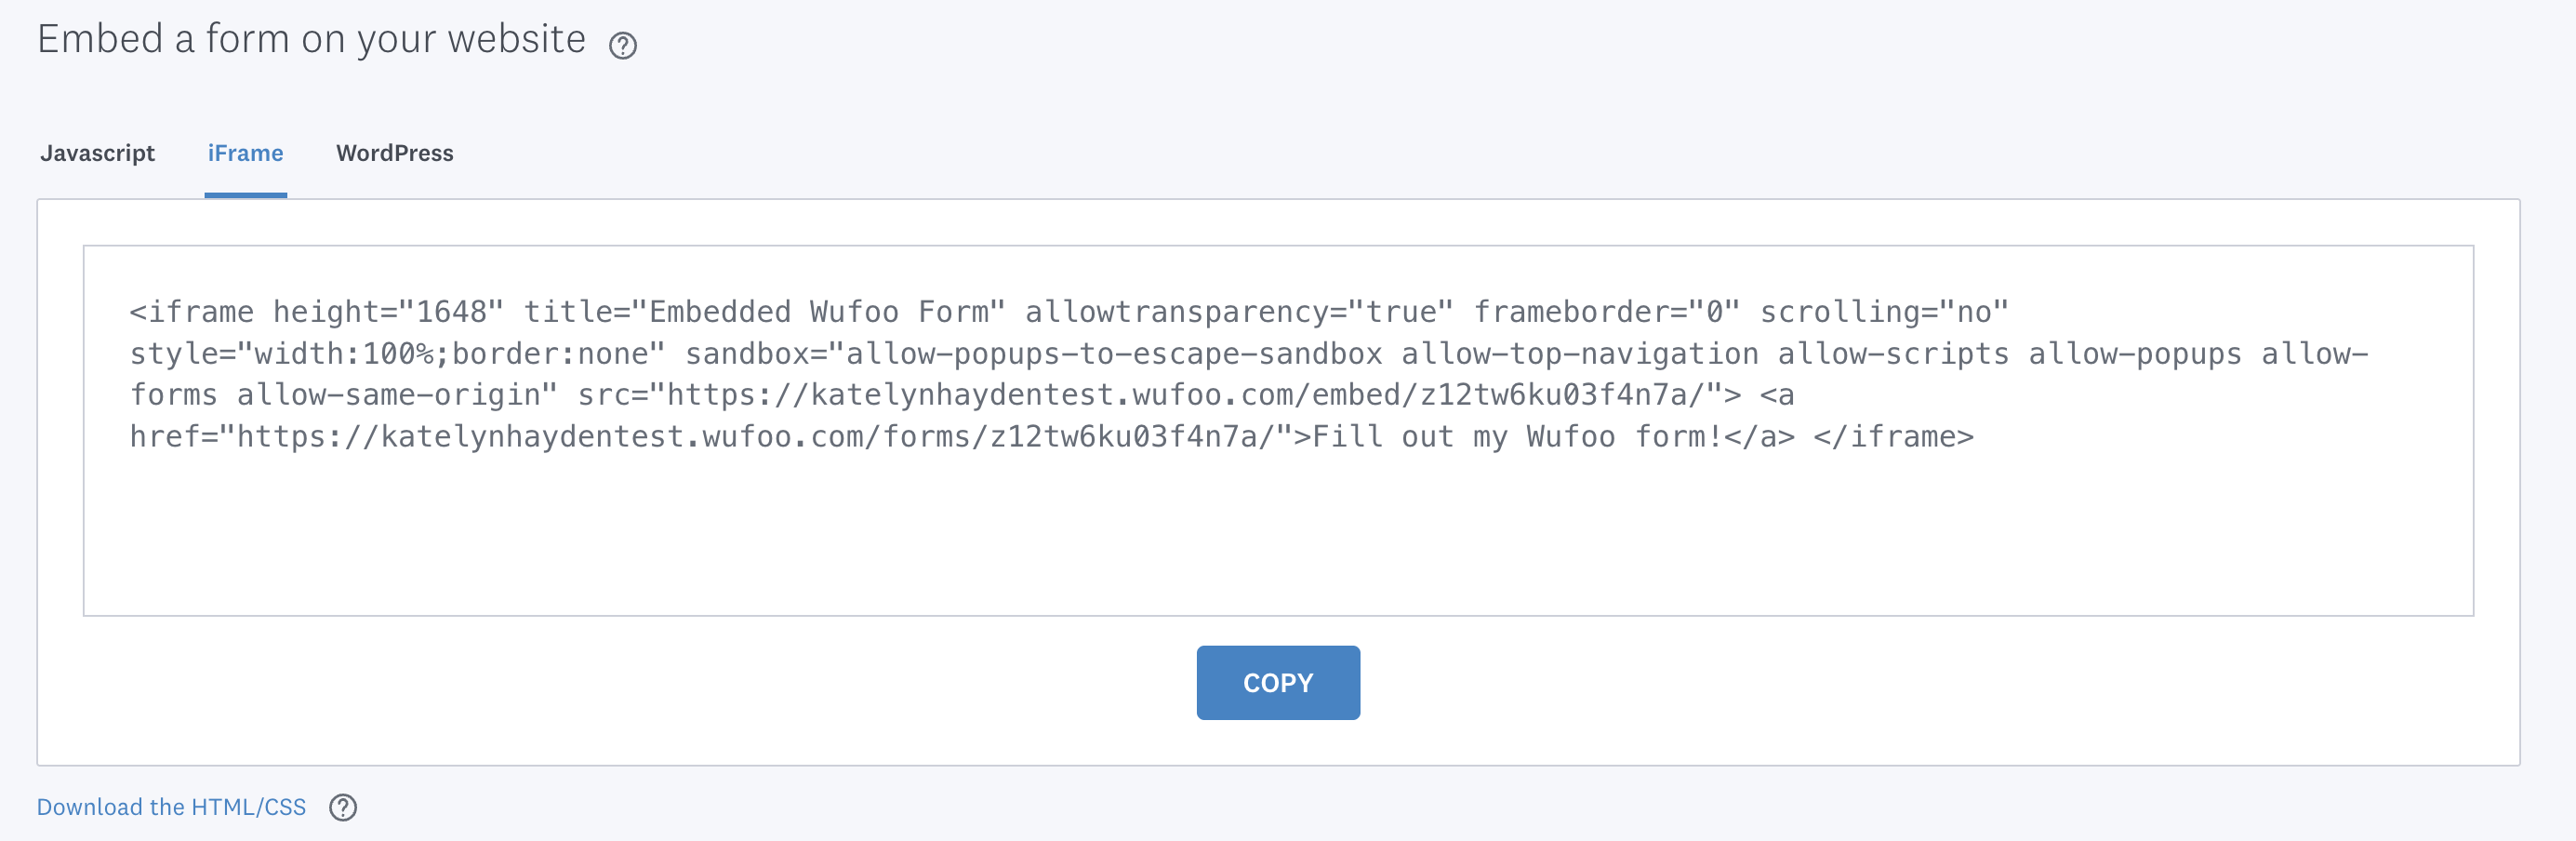Switch to the Javascript tab
The image size is (2576, 841).
click(x=97, y=153)
